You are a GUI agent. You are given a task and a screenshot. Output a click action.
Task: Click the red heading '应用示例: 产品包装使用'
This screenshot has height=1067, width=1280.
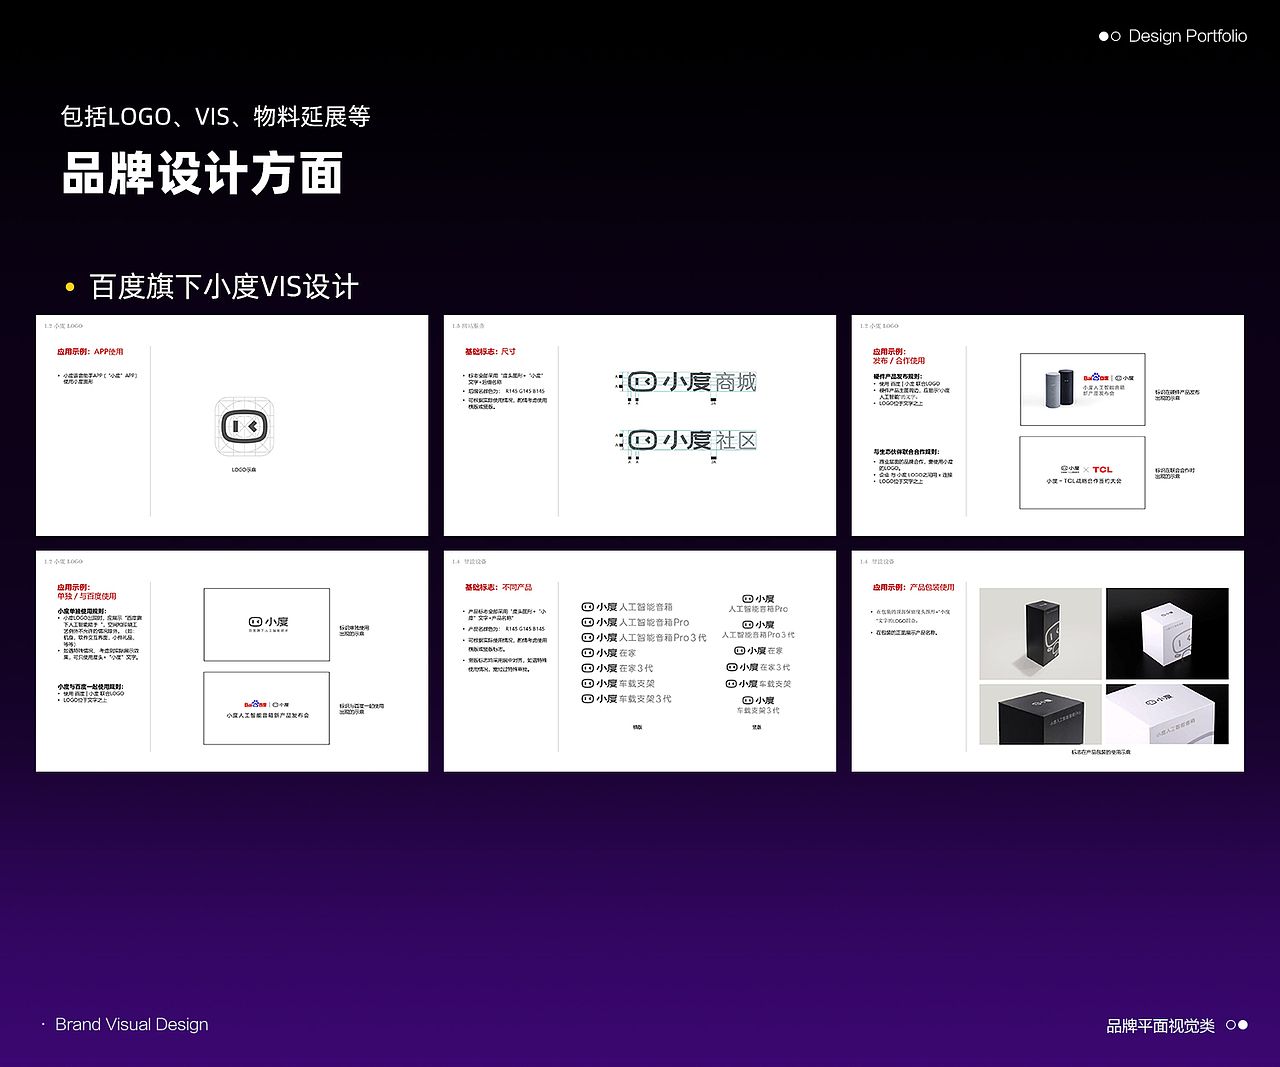coord(913,587)
